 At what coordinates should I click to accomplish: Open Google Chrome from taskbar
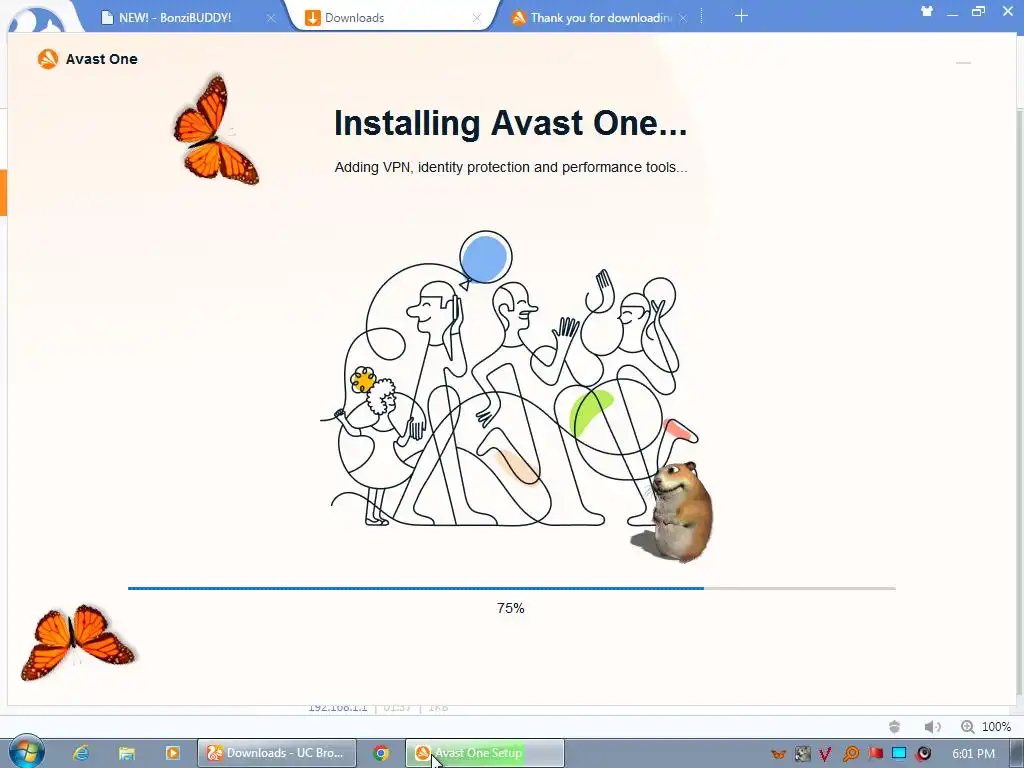[x=381, y=753]
